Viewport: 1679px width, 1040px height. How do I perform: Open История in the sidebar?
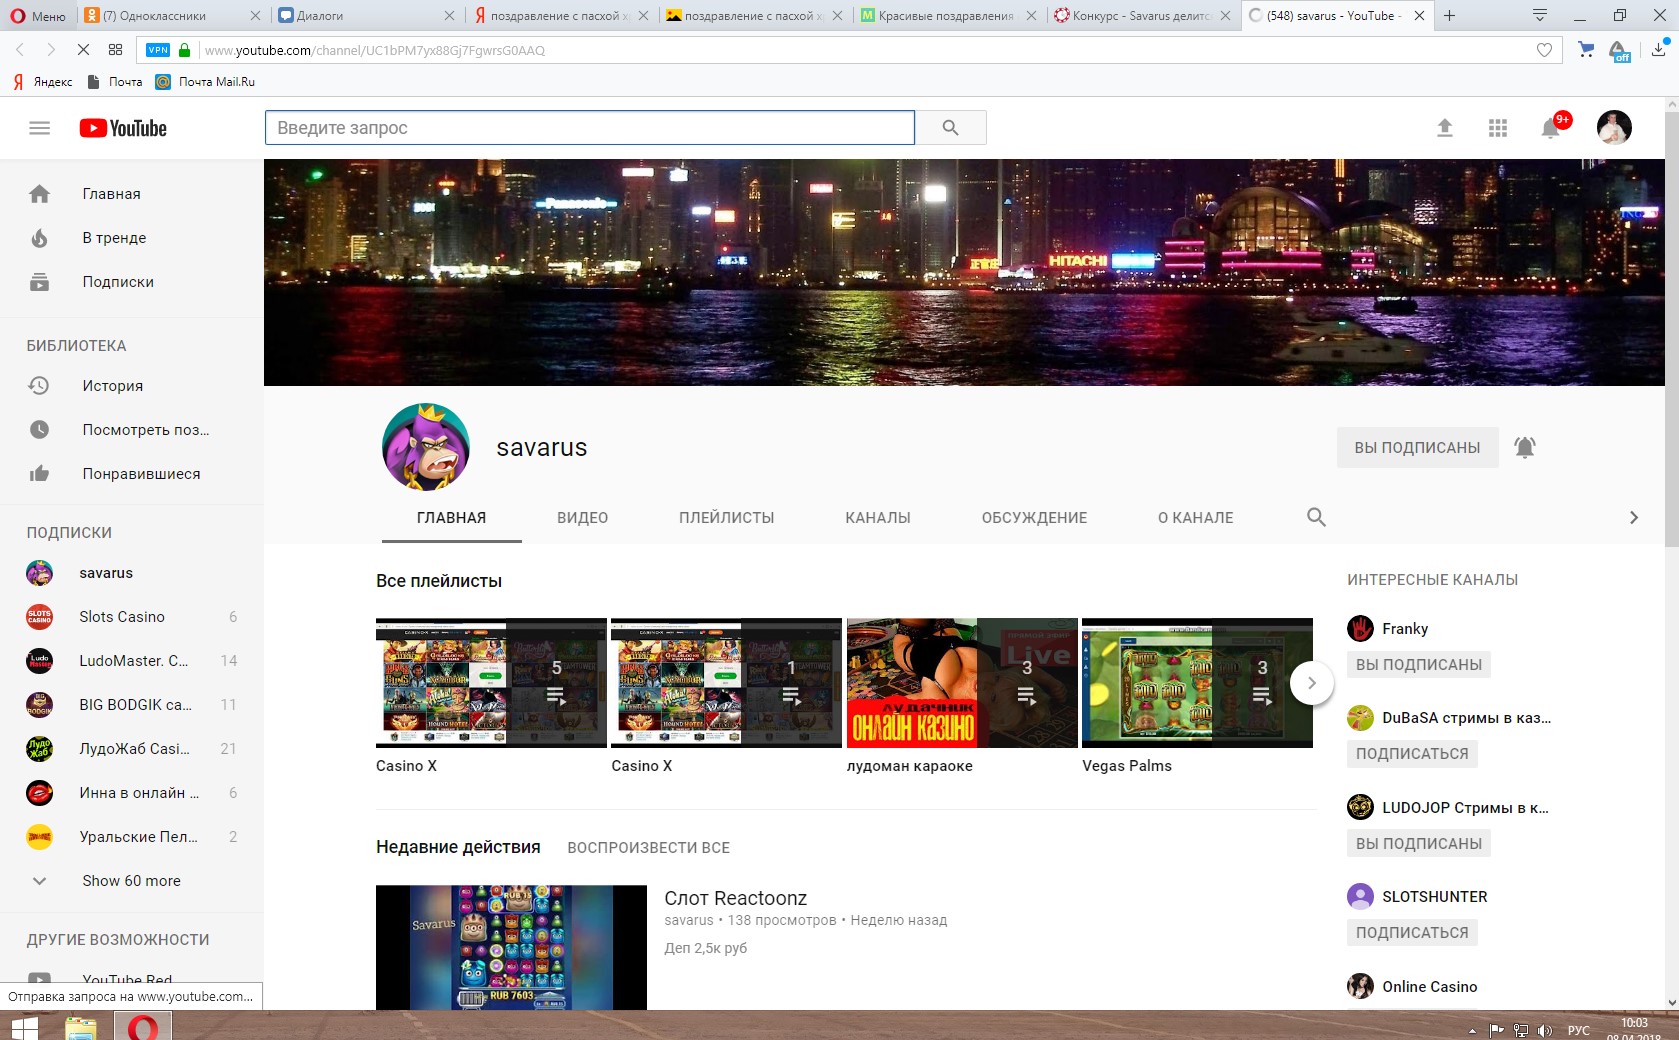coord(113,385)
